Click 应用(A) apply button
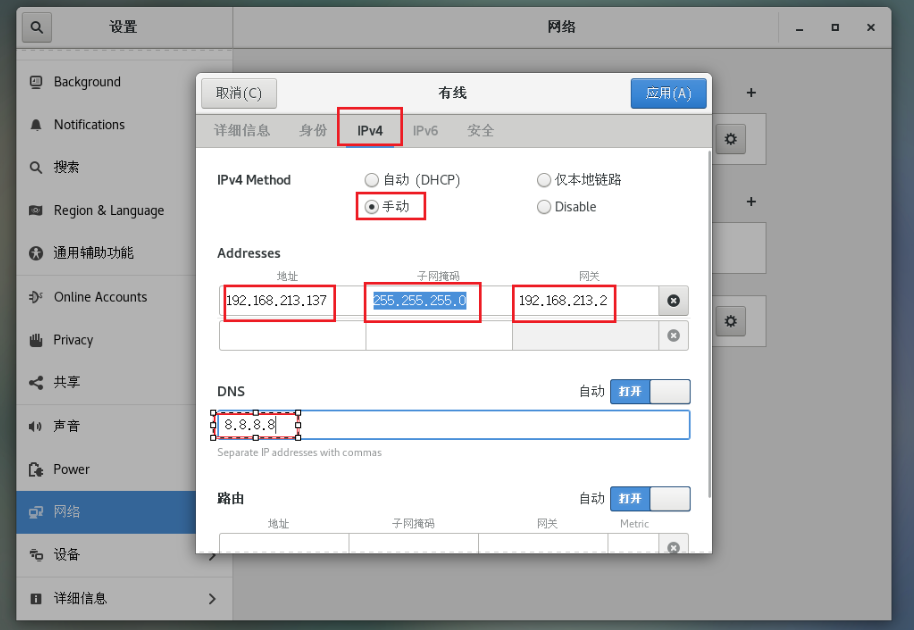Screen dimensions: 914x630 pyautogui.click(x=669, y=93)
